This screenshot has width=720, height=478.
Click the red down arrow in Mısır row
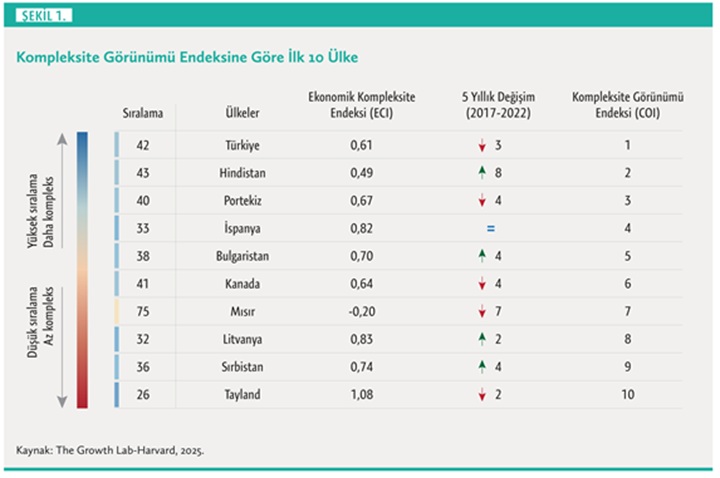[480, 312]
